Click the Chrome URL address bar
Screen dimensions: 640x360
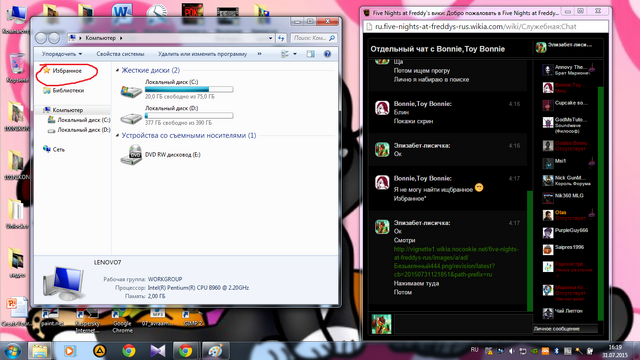pyautogui.click(x=486, y=27)
